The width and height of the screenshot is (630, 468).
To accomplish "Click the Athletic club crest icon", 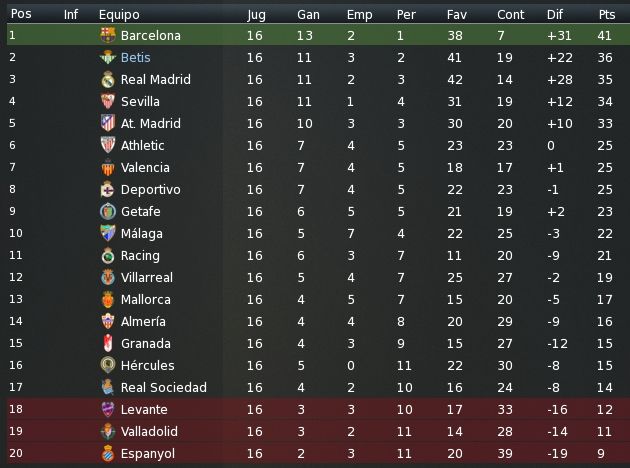I will click(108, 145).
